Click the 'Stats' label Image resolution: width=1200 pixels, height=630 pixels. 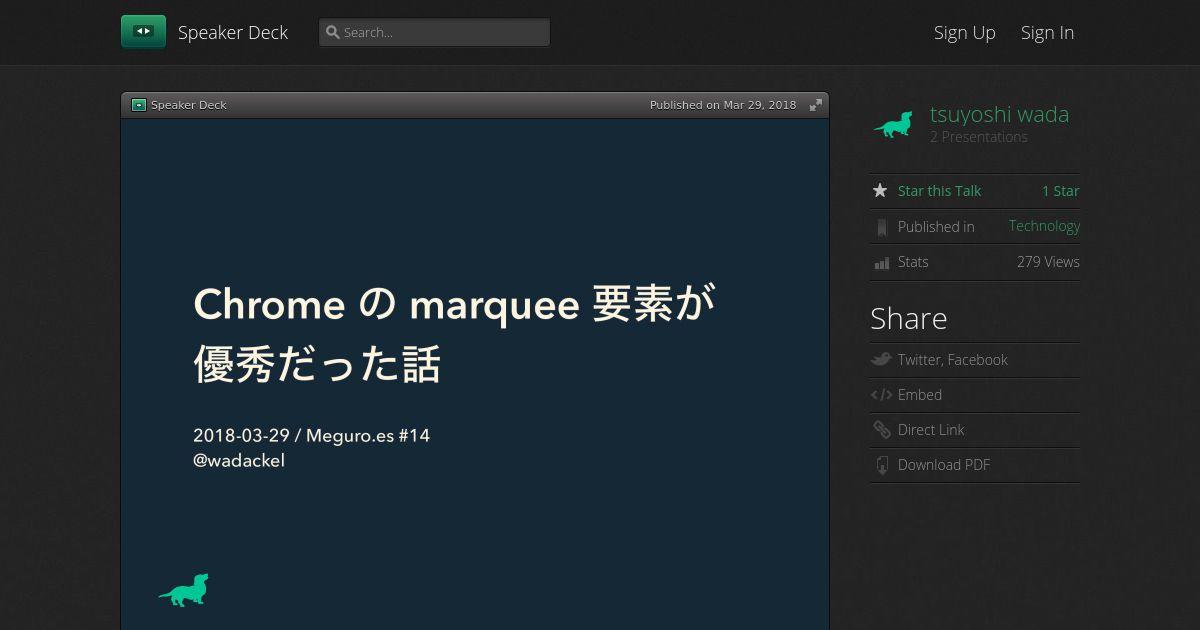coord(913,262)
